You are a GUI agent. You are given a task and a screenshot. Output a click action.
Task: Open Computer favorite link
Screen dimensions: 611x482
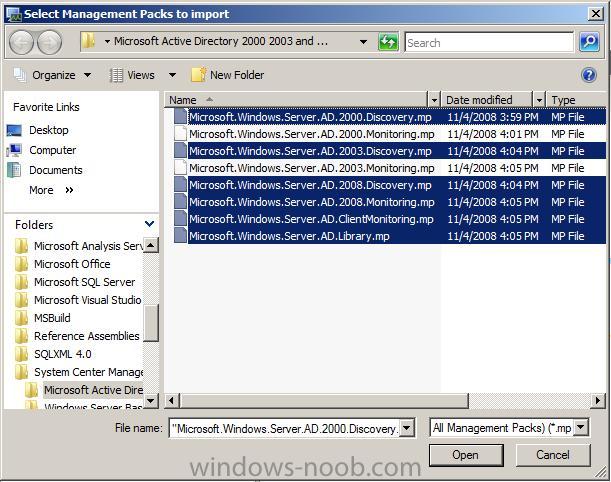coord(53,150)
